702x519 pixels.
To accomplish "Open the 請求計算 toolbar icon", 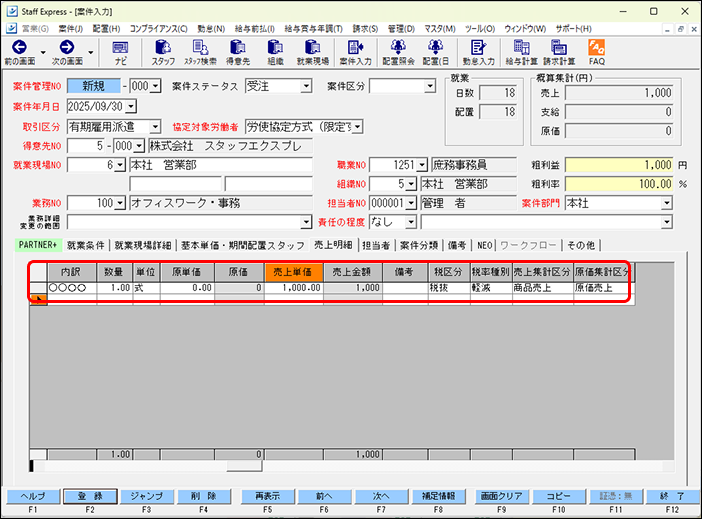I will [559, 47].
